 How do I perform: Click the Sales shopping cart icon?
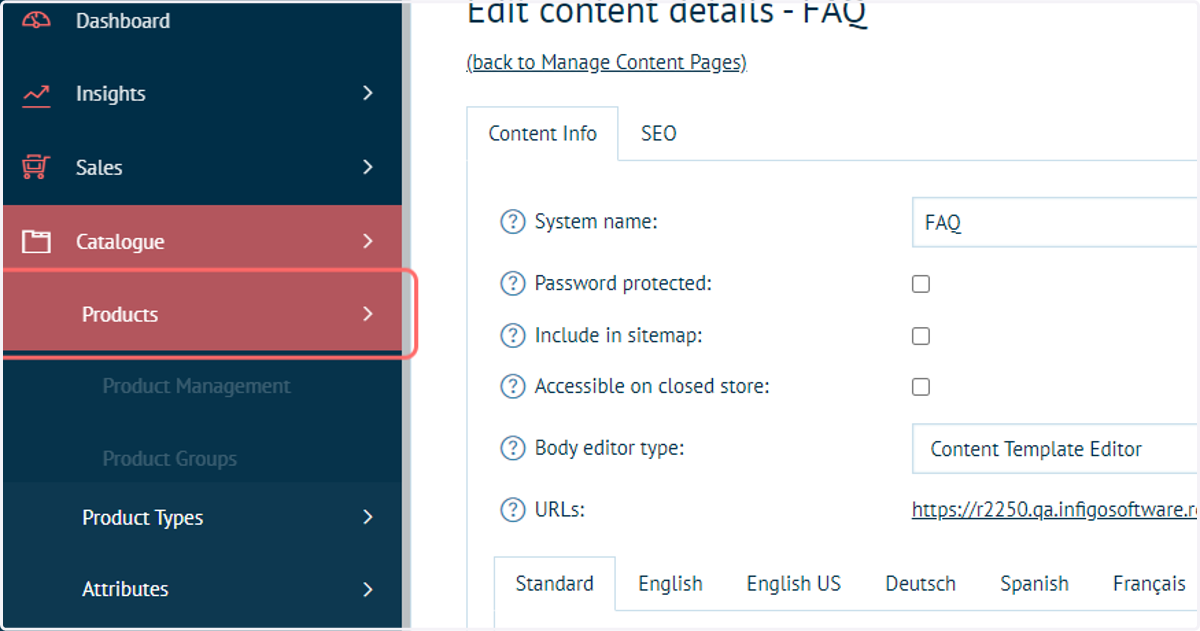click(x=36, y=167)
